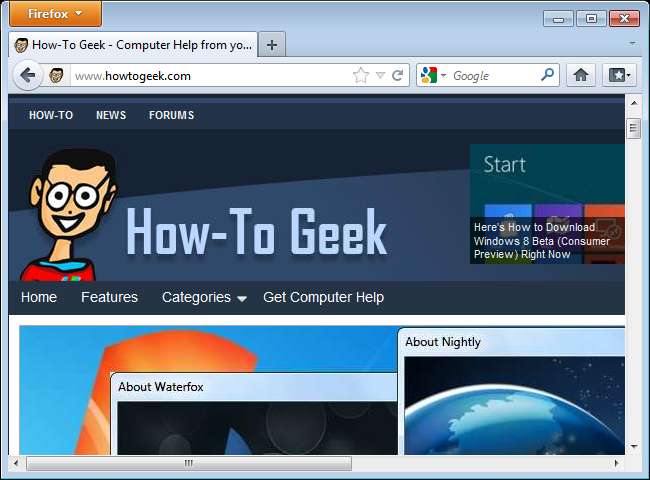Click the vertical scrollbar thumb
This screenshot has height=480, width=650.
coord(633,128)
